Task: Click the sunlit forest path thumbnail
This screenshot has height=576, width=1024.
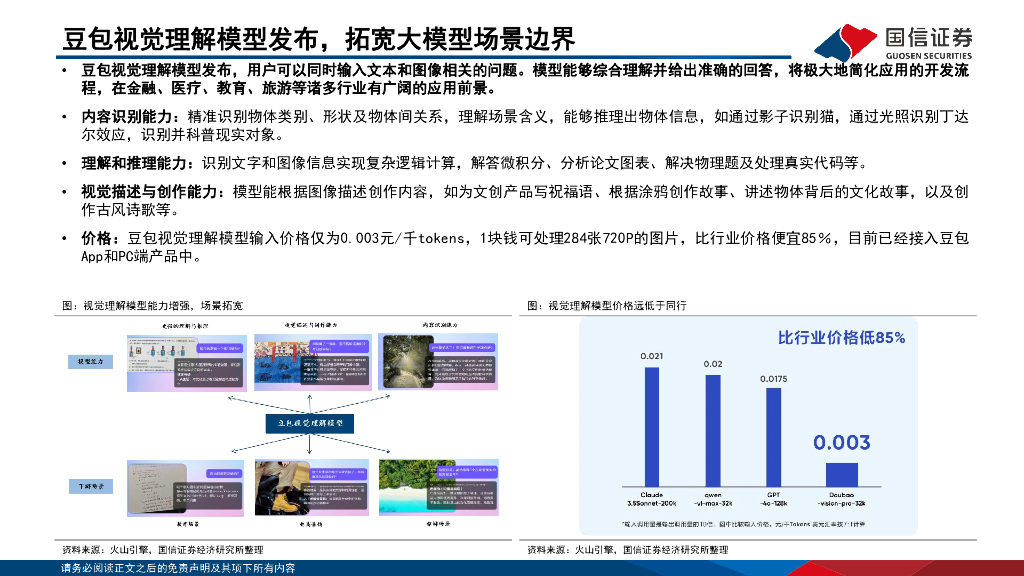Action: click(438, 362)
